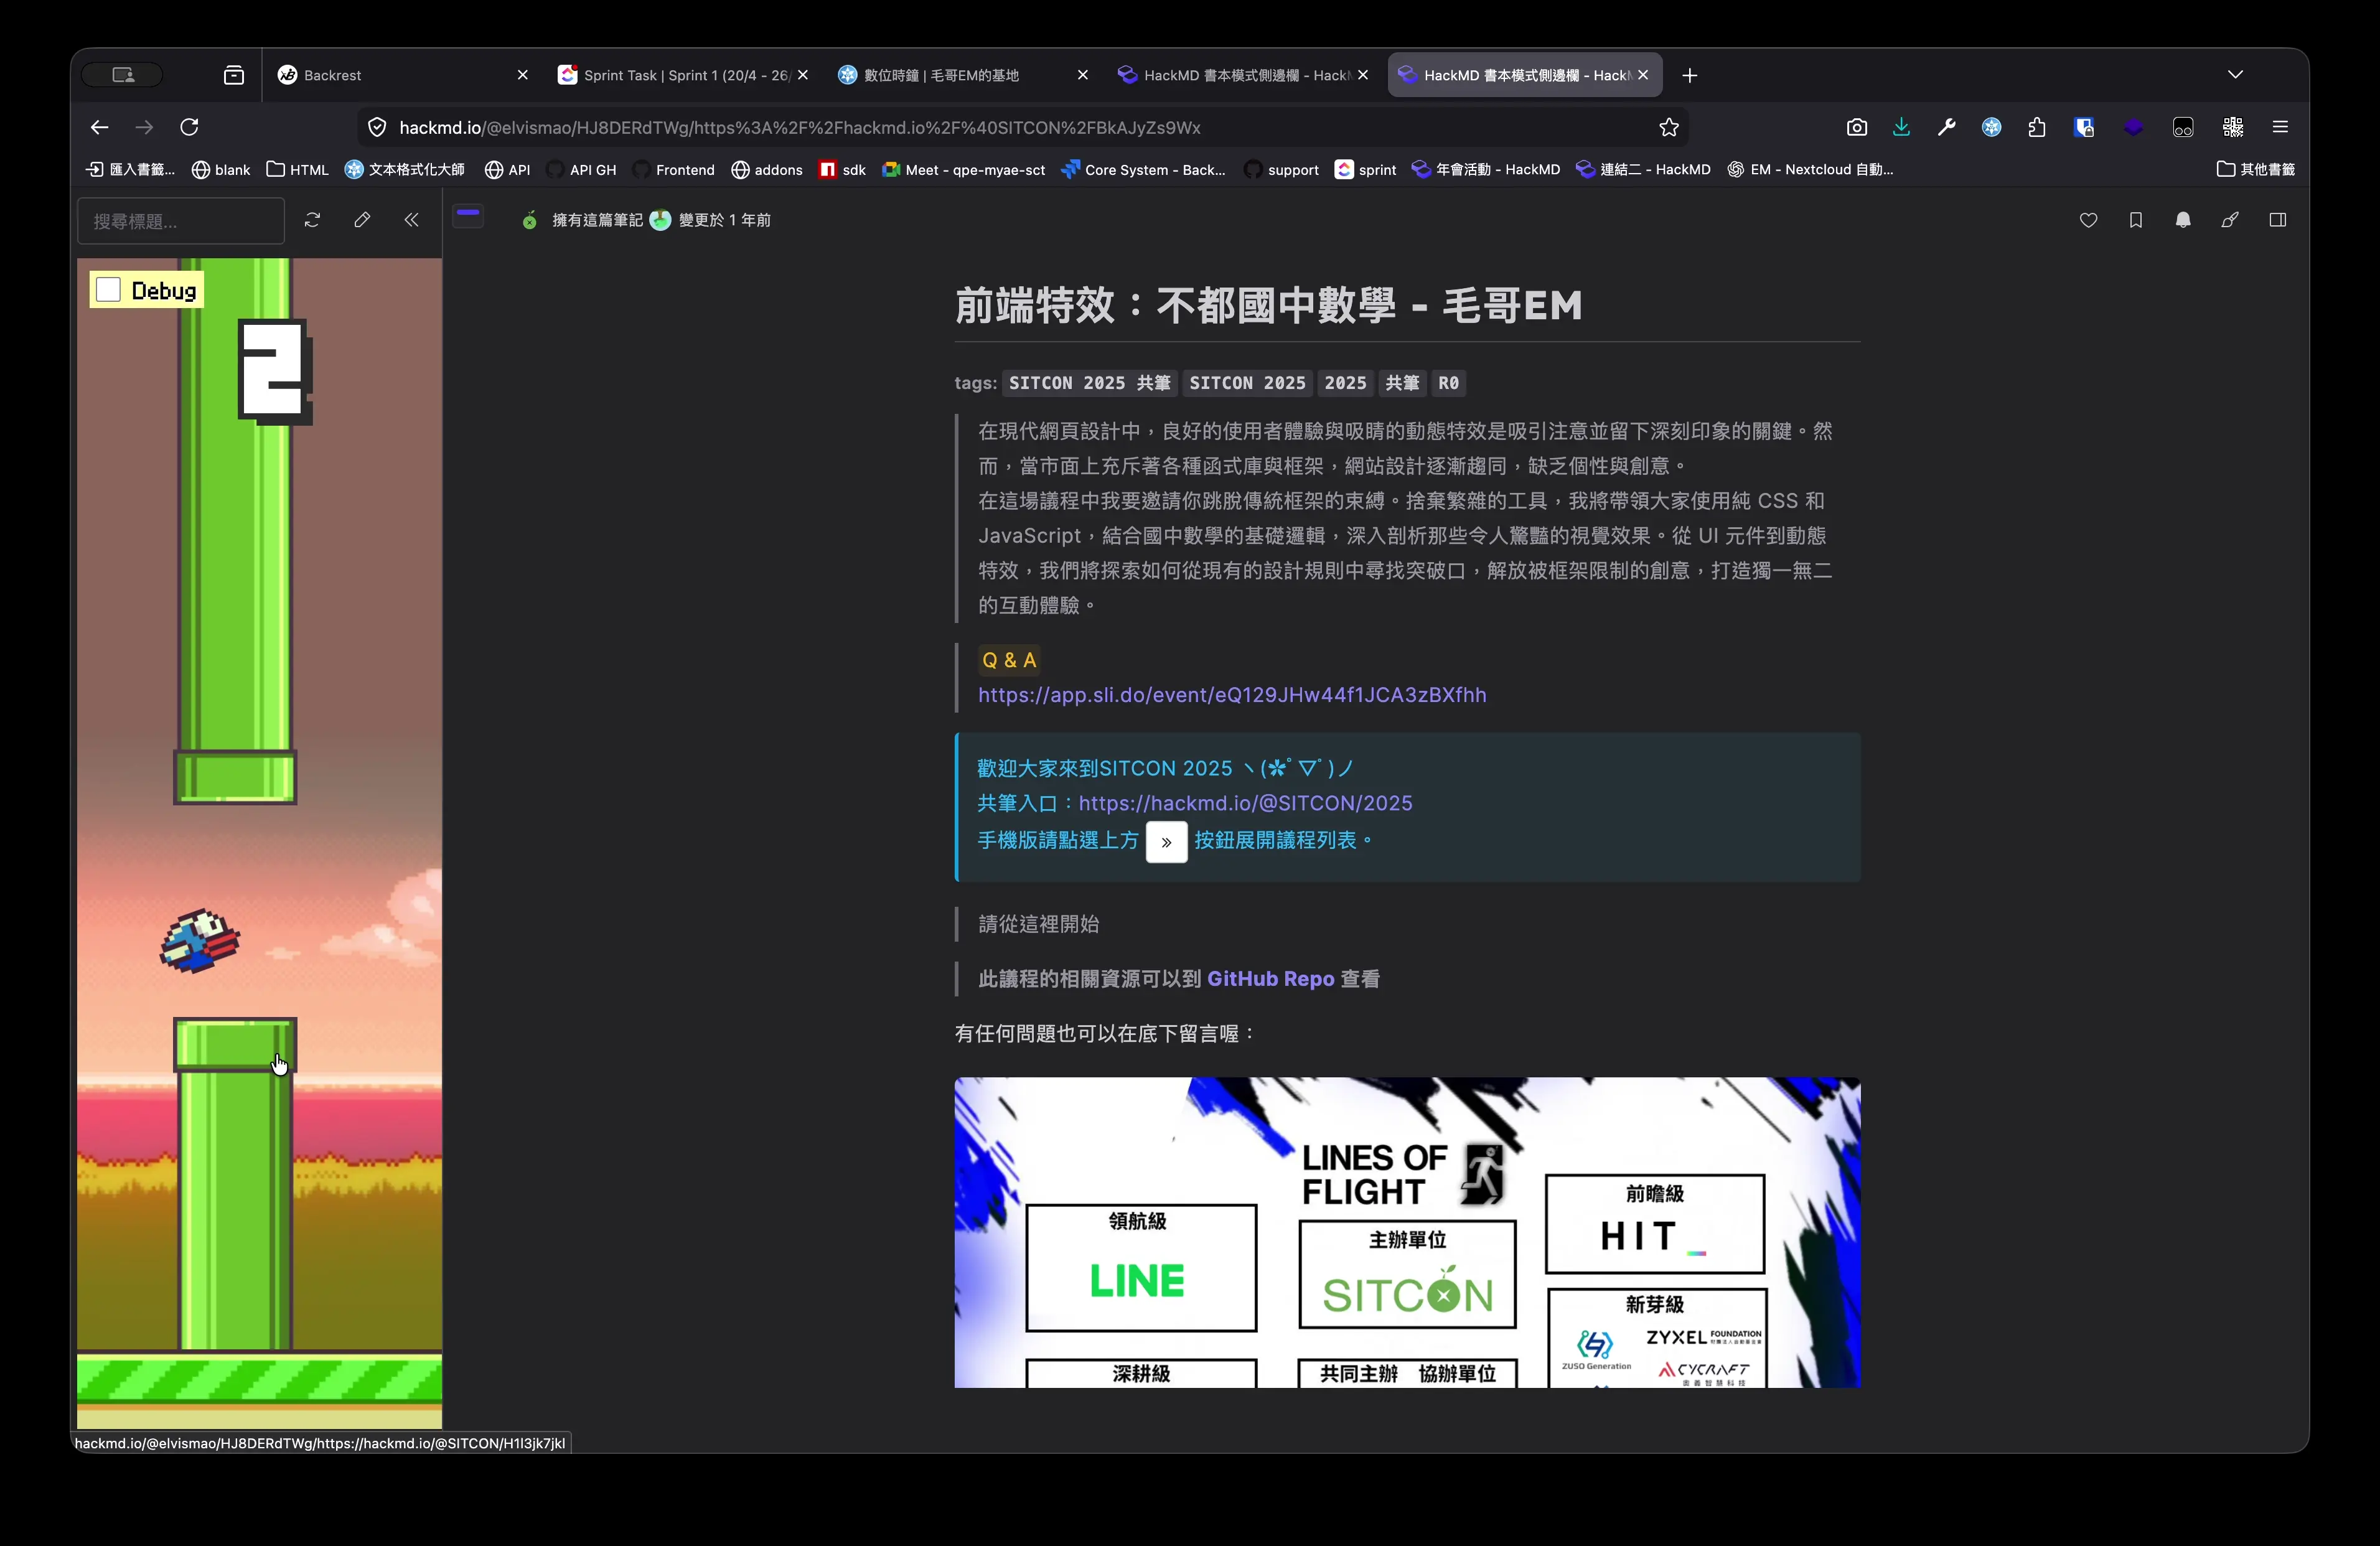2380x1546 pixels.
Task: Click the heart like icon
Action: click(x=2088, y=220)
